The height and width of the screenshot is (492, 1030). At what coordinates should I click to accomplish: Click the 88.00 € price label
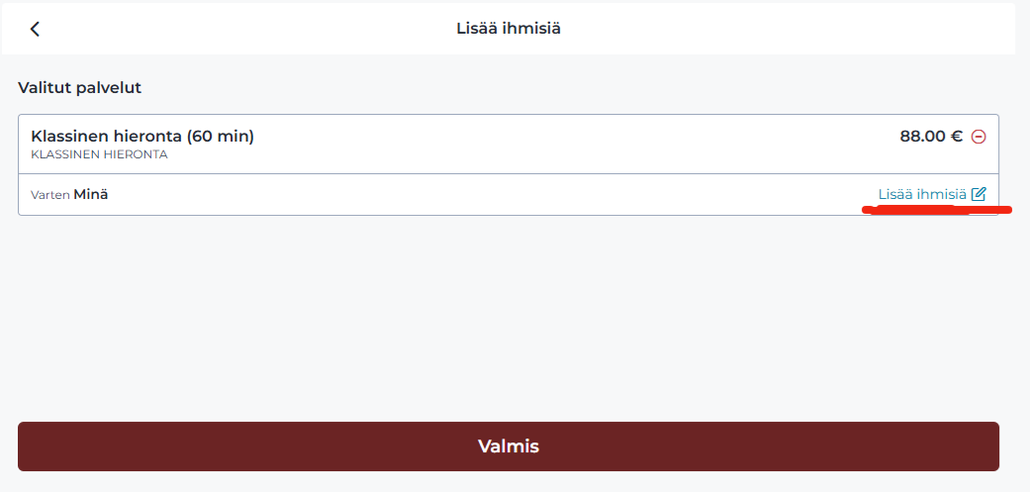[x=931, y=137]
